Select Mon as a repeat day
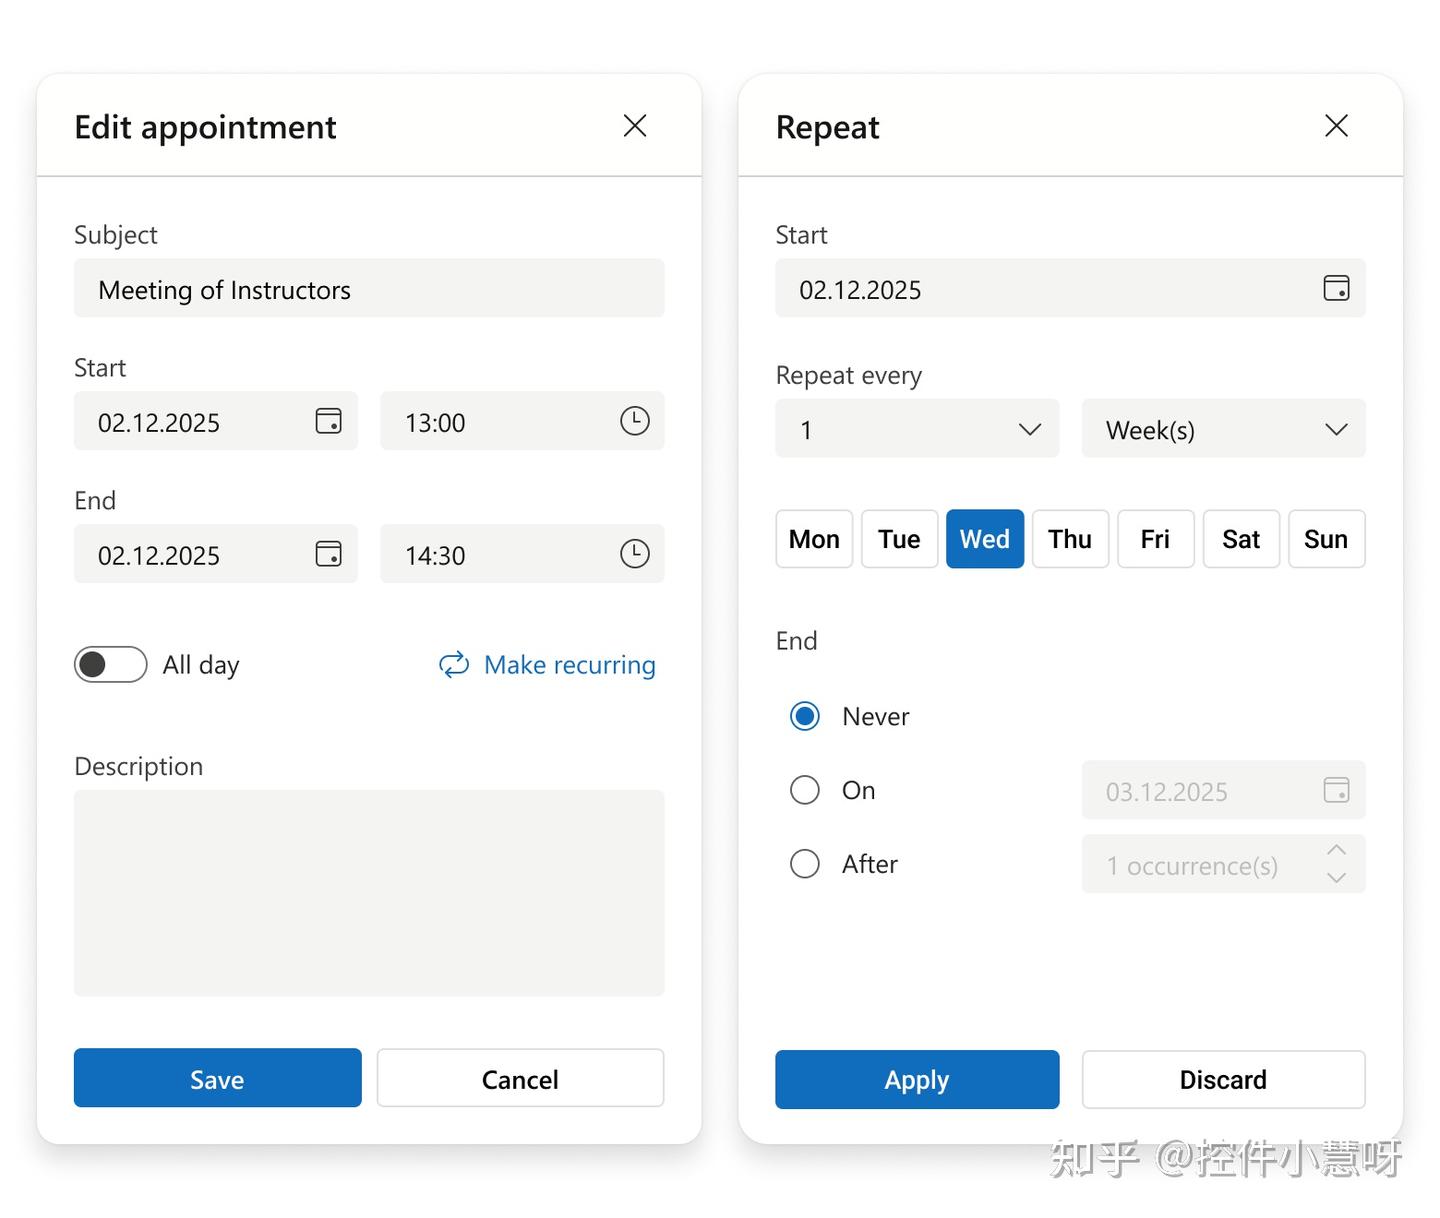 point(814,539)
